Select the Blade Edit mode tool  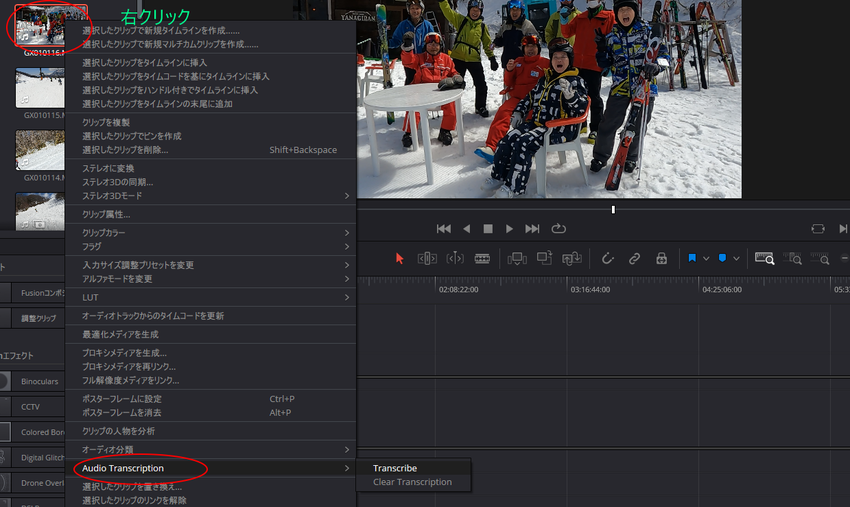tap(482, 259)
